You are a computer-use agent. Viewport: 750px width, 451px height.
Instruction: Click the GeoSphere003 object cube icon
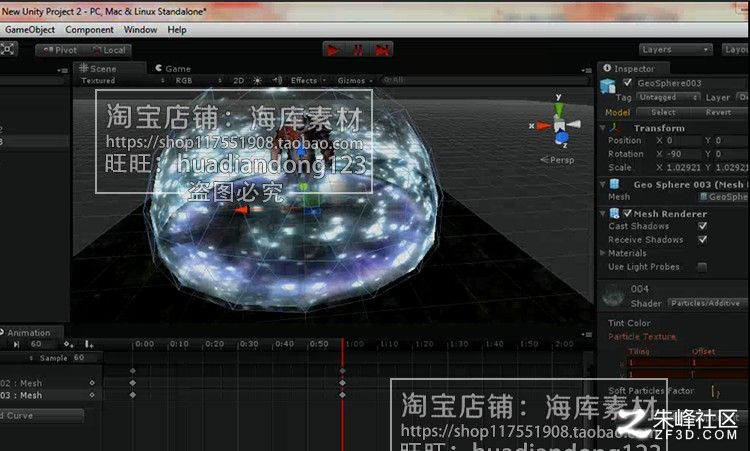[608, 86]
